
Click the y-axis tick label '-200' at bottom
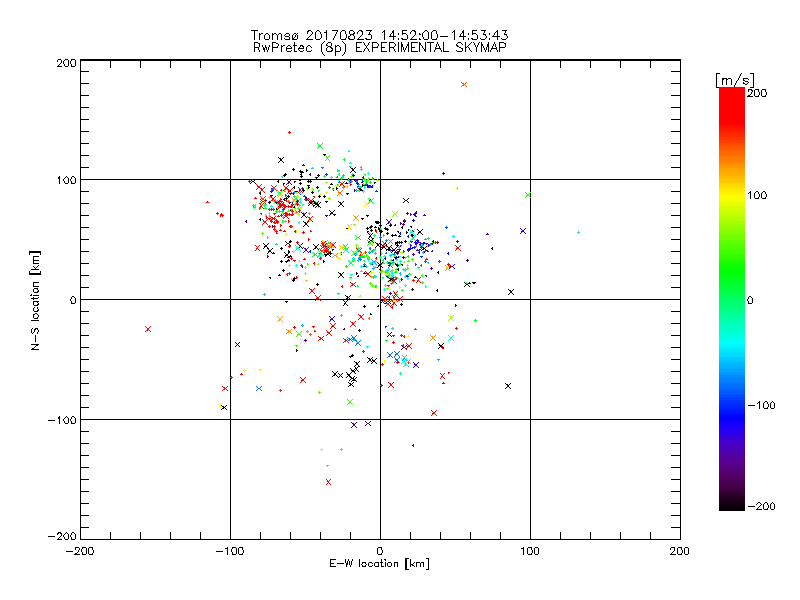coord(62,536)
